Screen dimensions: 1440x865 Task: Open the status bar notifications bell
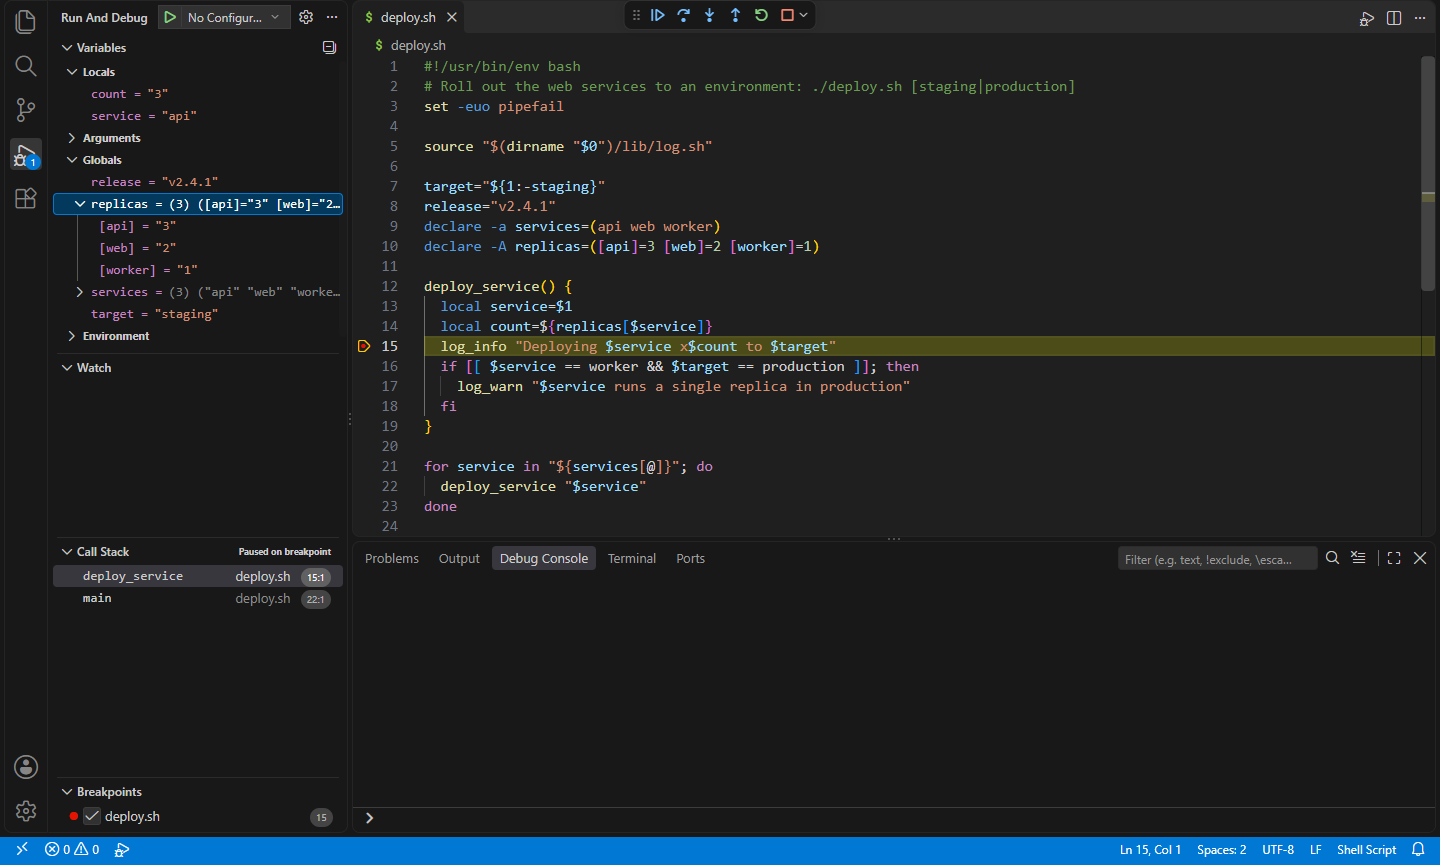point(1418,850)
